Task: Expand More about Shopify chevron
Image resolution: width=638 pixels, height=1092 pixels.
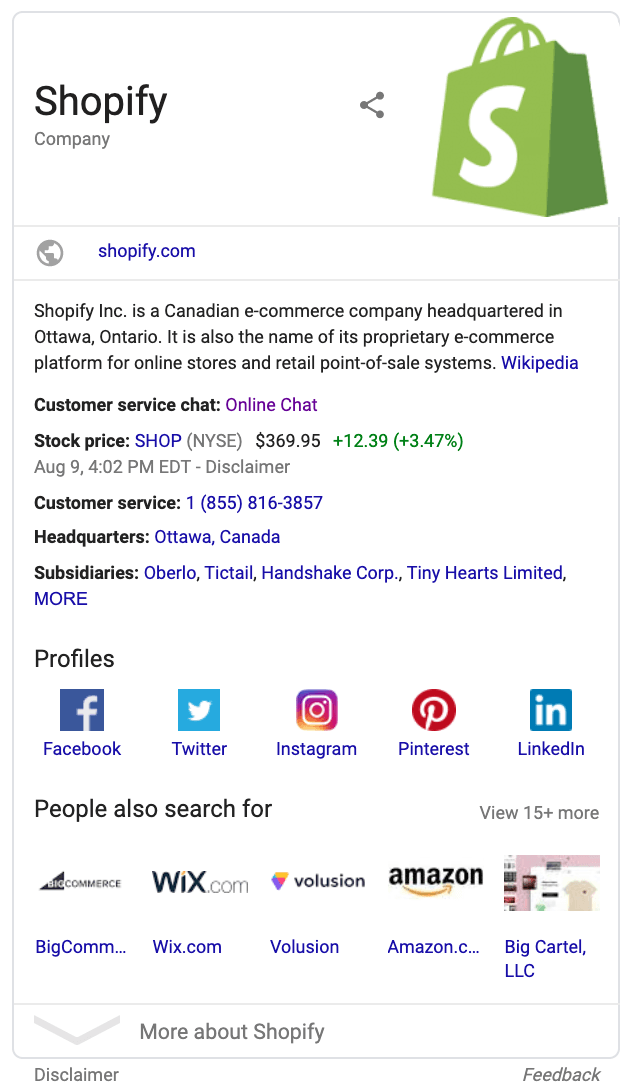Action: (76, 1030)
